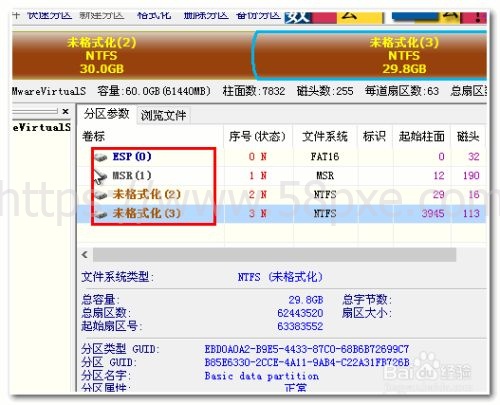Select the eVirtualS disk in the left tree
This screenshot has height=405, width=500.
click(x=42, y=127)
